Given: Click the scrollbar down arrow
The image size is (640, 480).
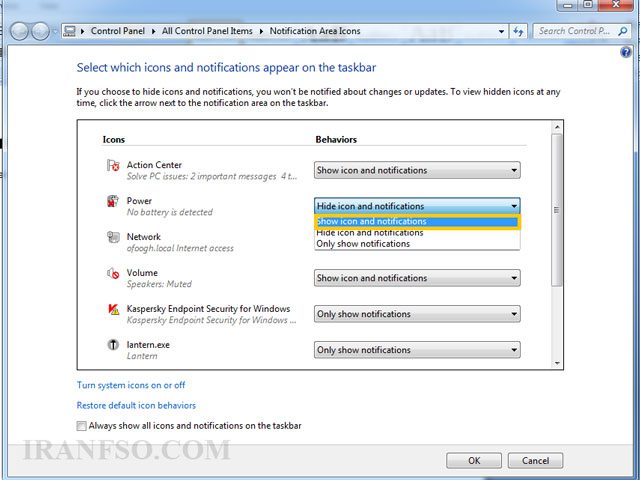Looking at the screenshot, I should pos(557,363).
